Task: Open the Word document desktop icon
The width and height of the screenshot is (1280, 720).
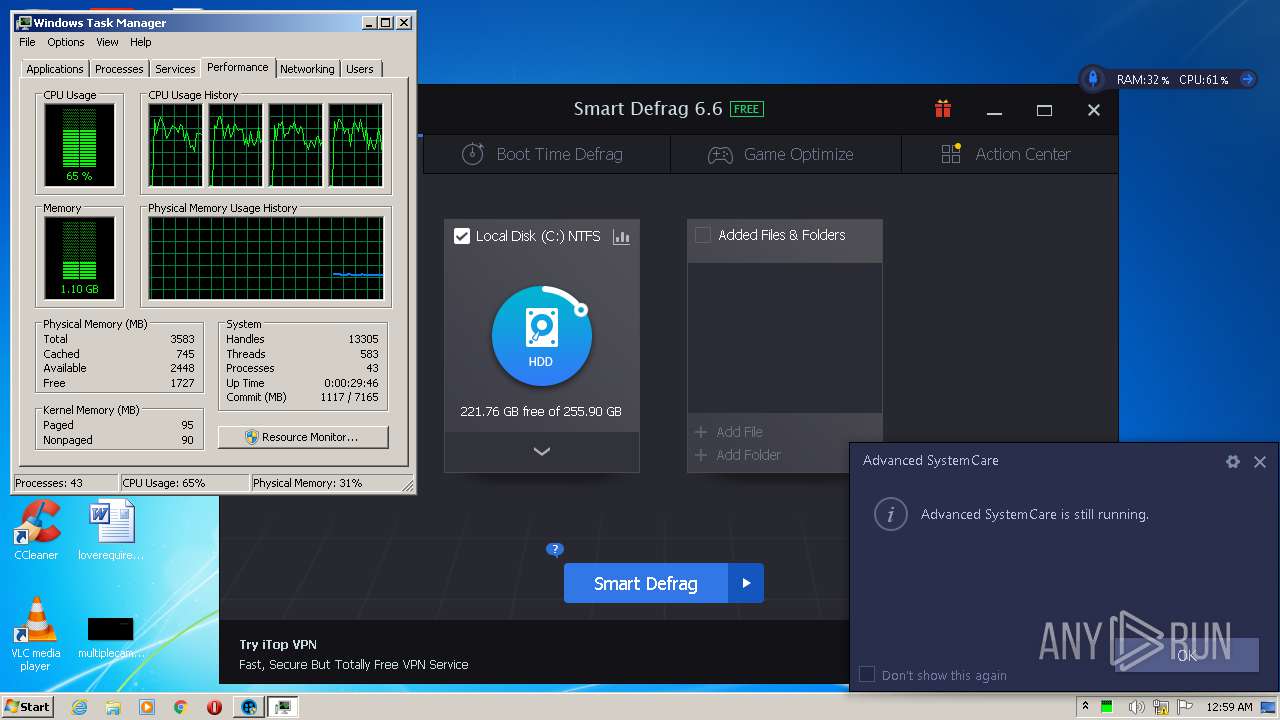Action: pos(111,531)
